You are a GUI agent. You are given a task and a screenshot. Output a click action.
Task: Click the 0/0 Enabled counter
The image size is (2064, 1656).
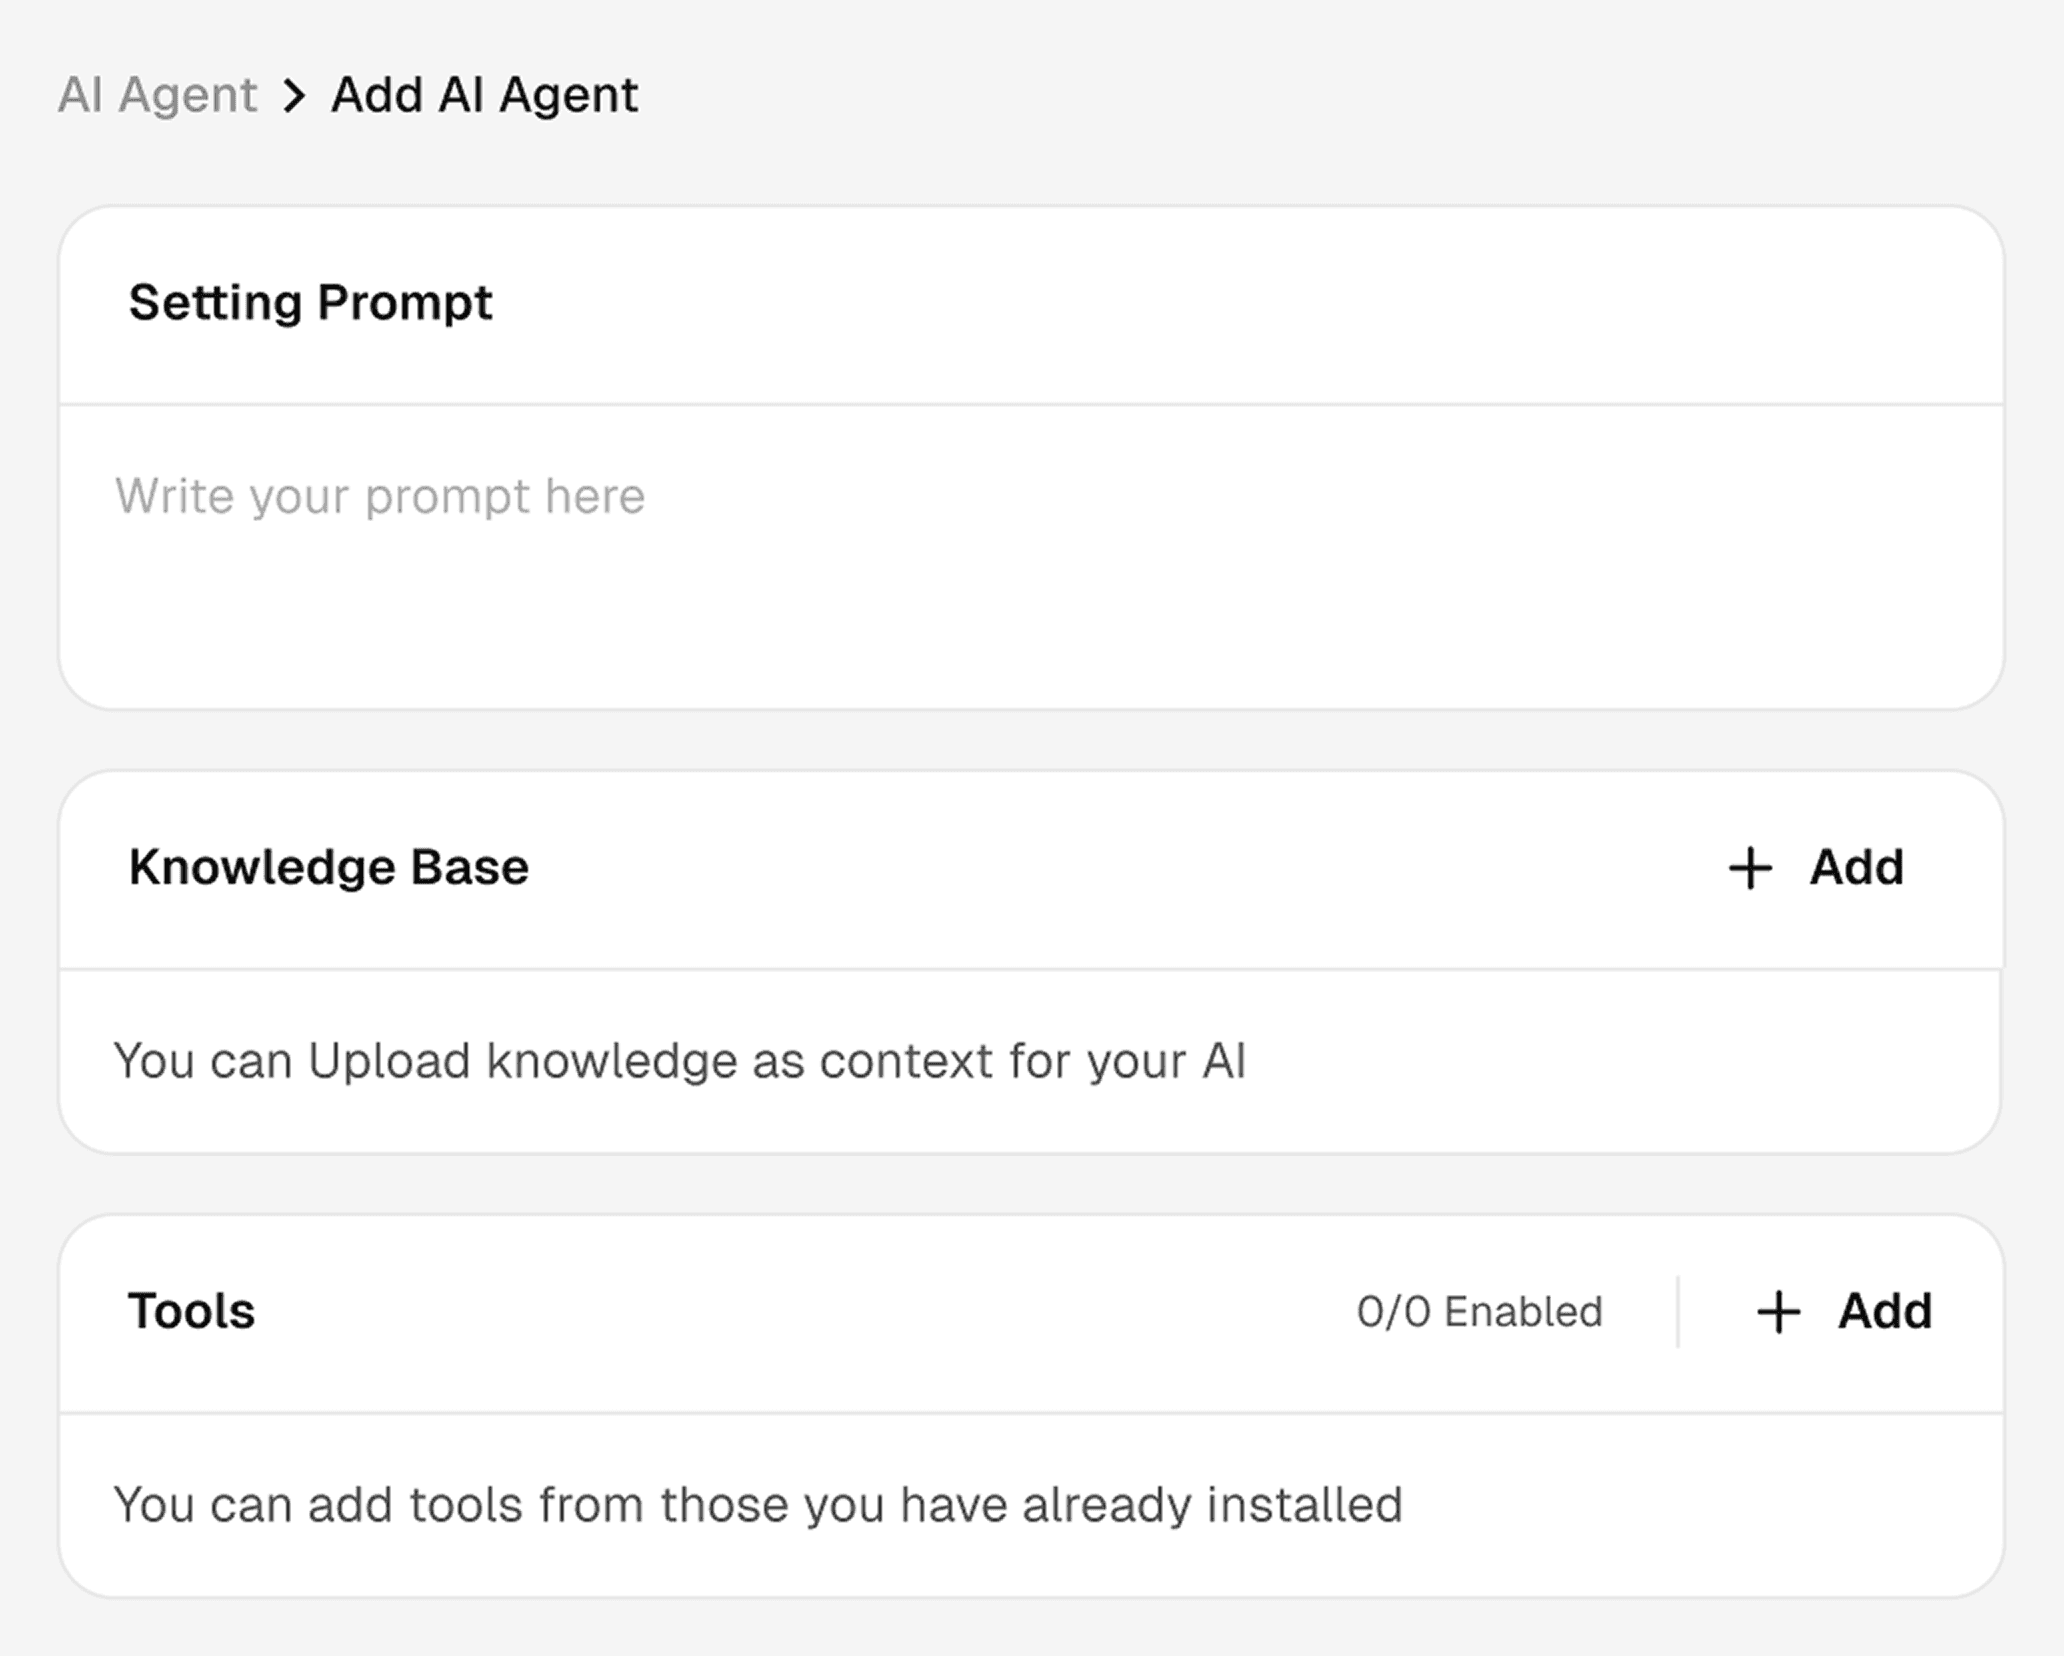[x=1479, y=1312]
